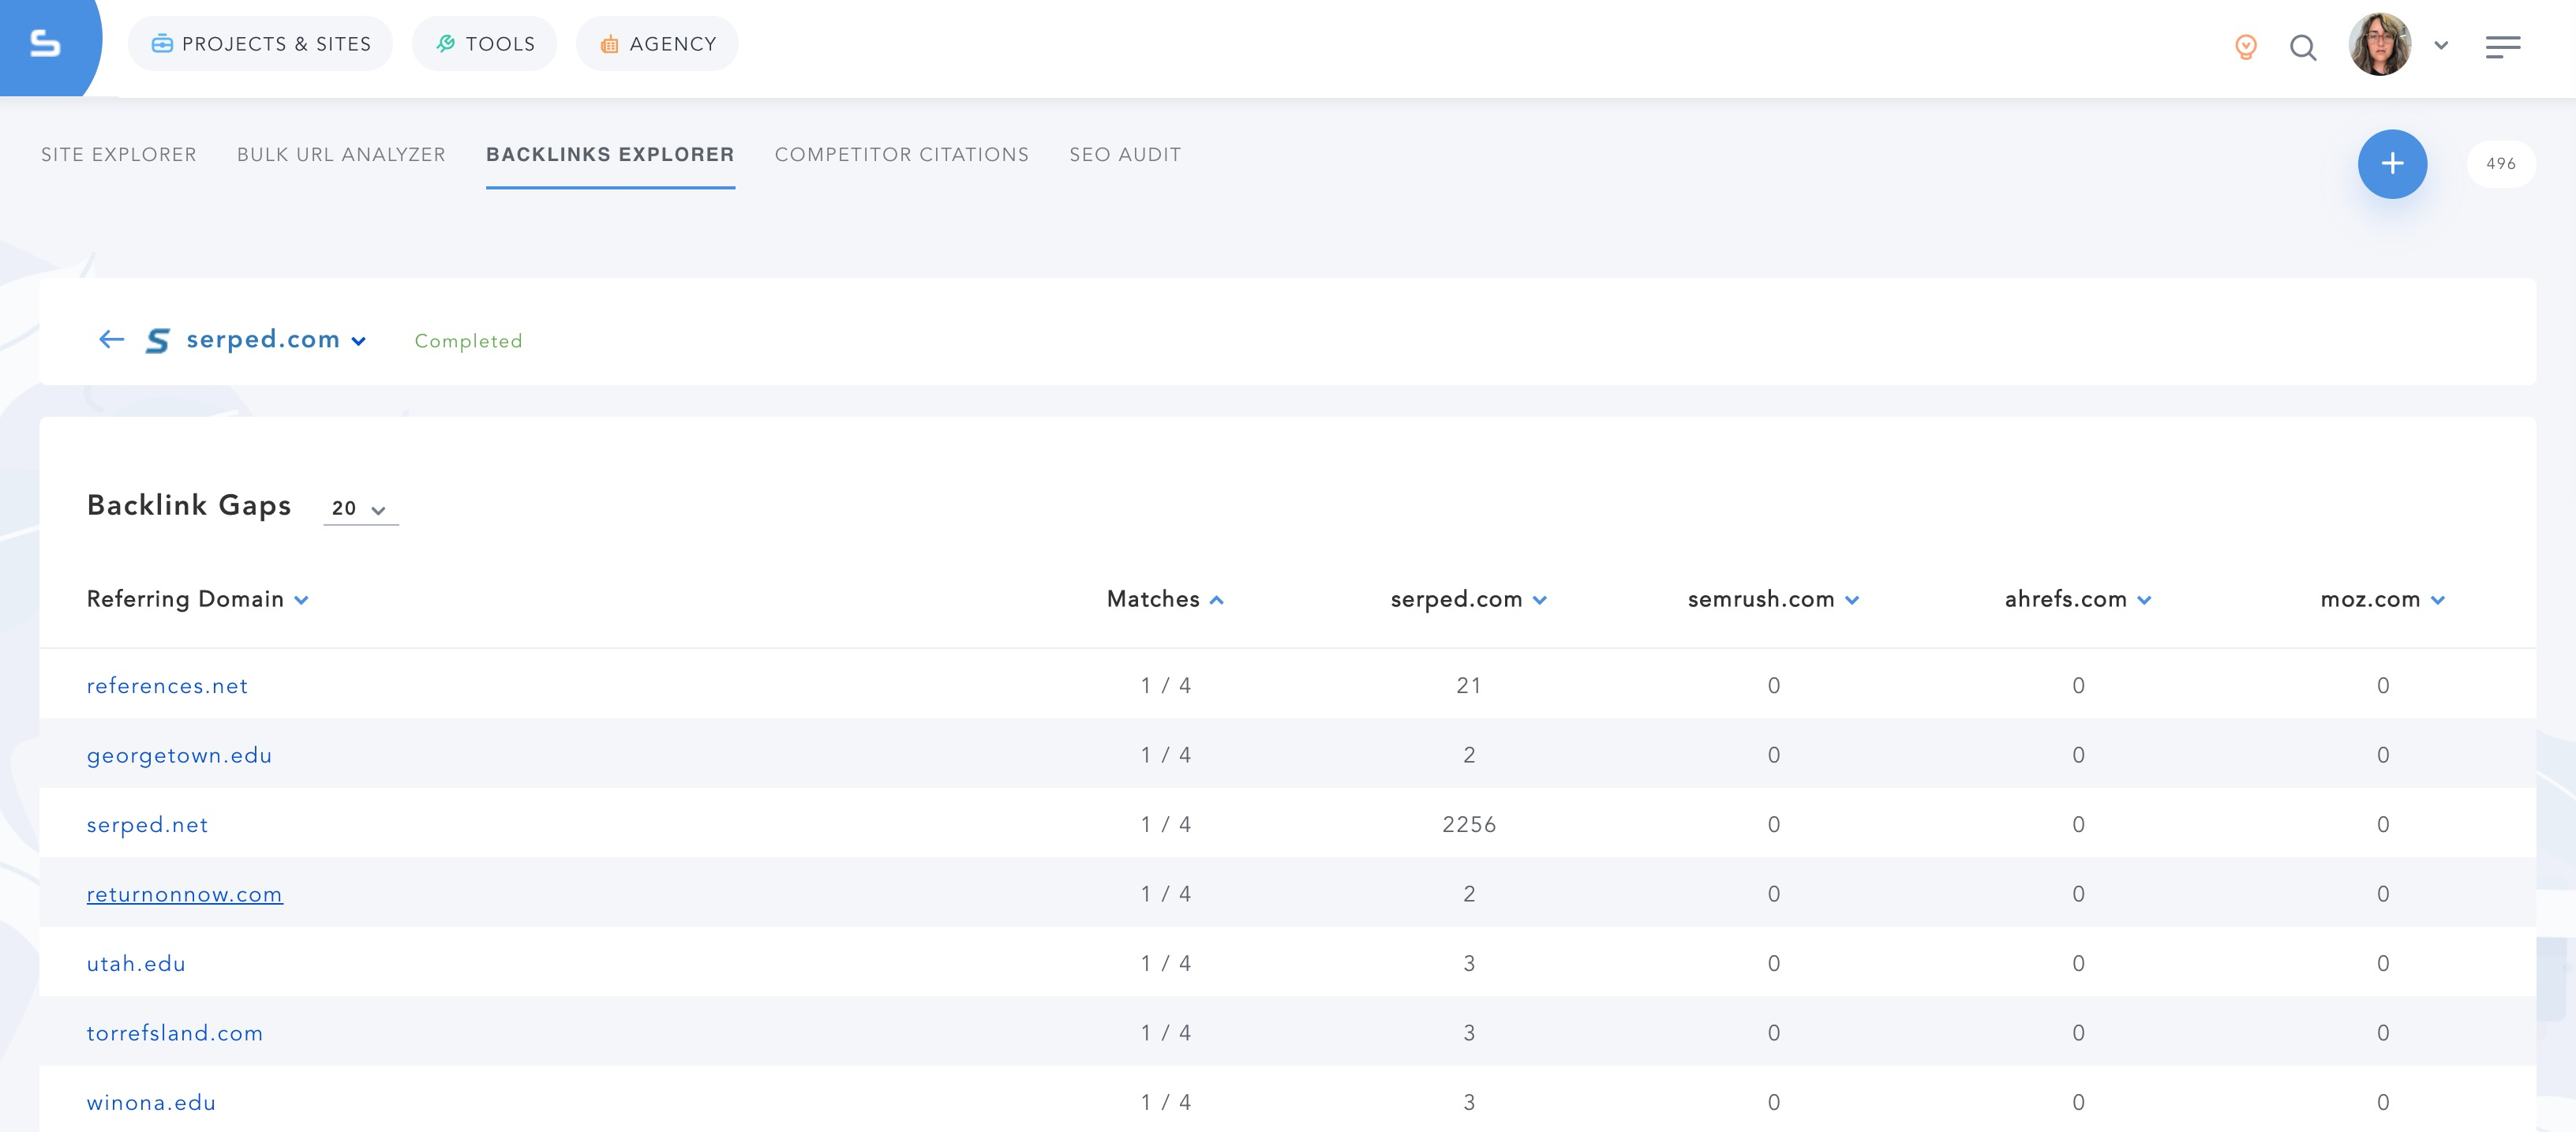
Task: Click the Serped logo home icon
Action: point(45,44)
